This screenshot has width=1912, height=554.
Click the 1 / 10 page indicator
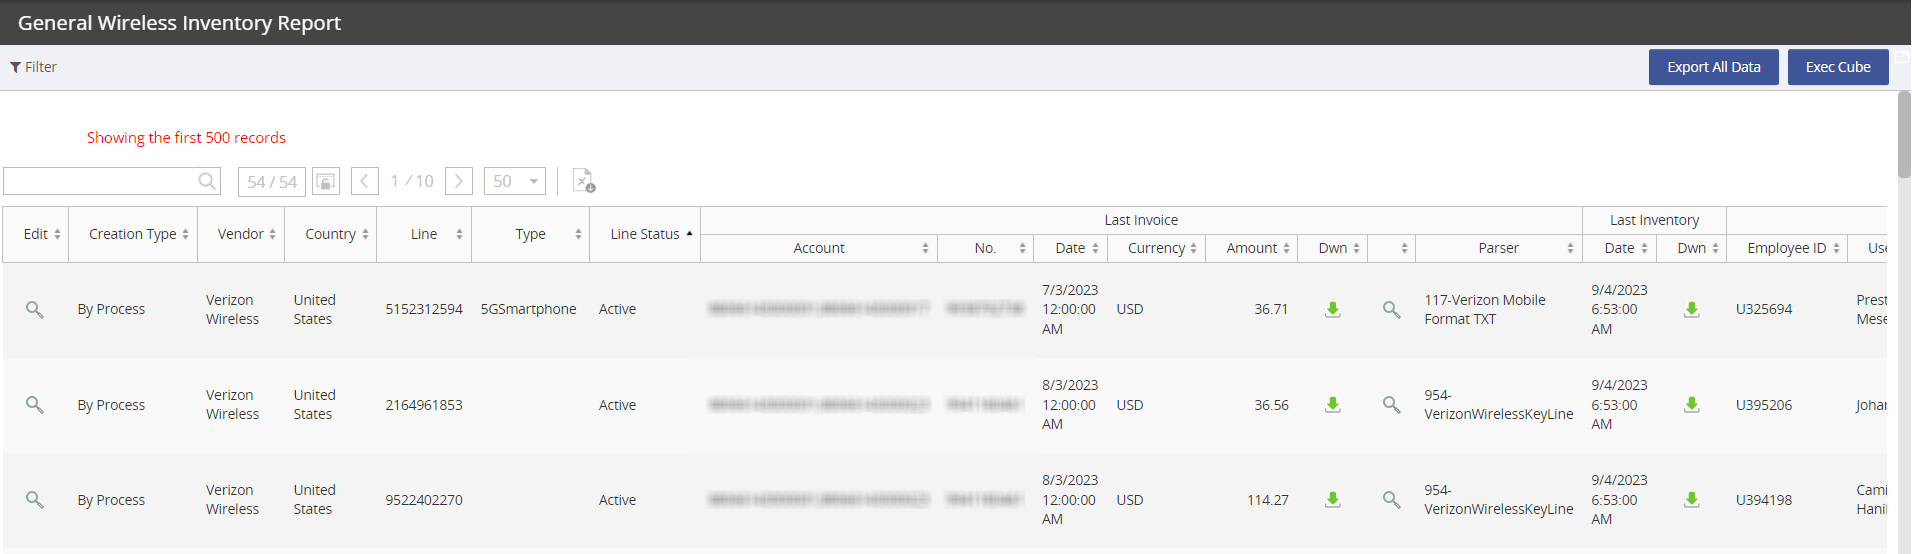coord(412,181)
